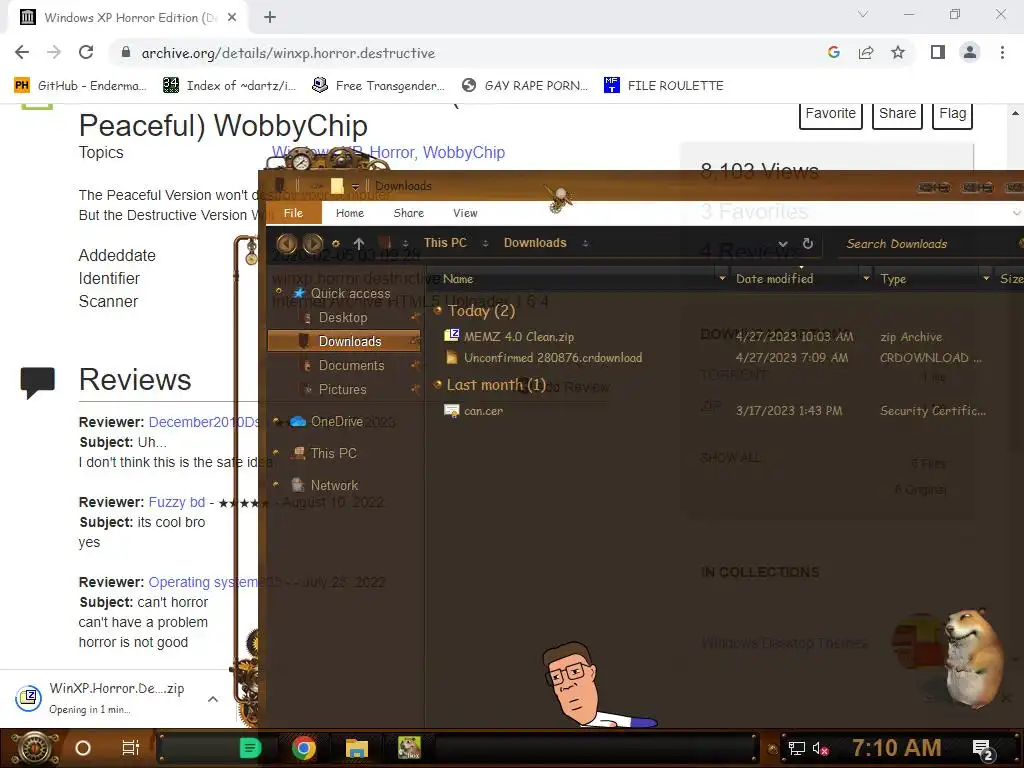Click This PC in breadcrumb path
This screenshot has height=768, width=1024.
tap(445, 243)
